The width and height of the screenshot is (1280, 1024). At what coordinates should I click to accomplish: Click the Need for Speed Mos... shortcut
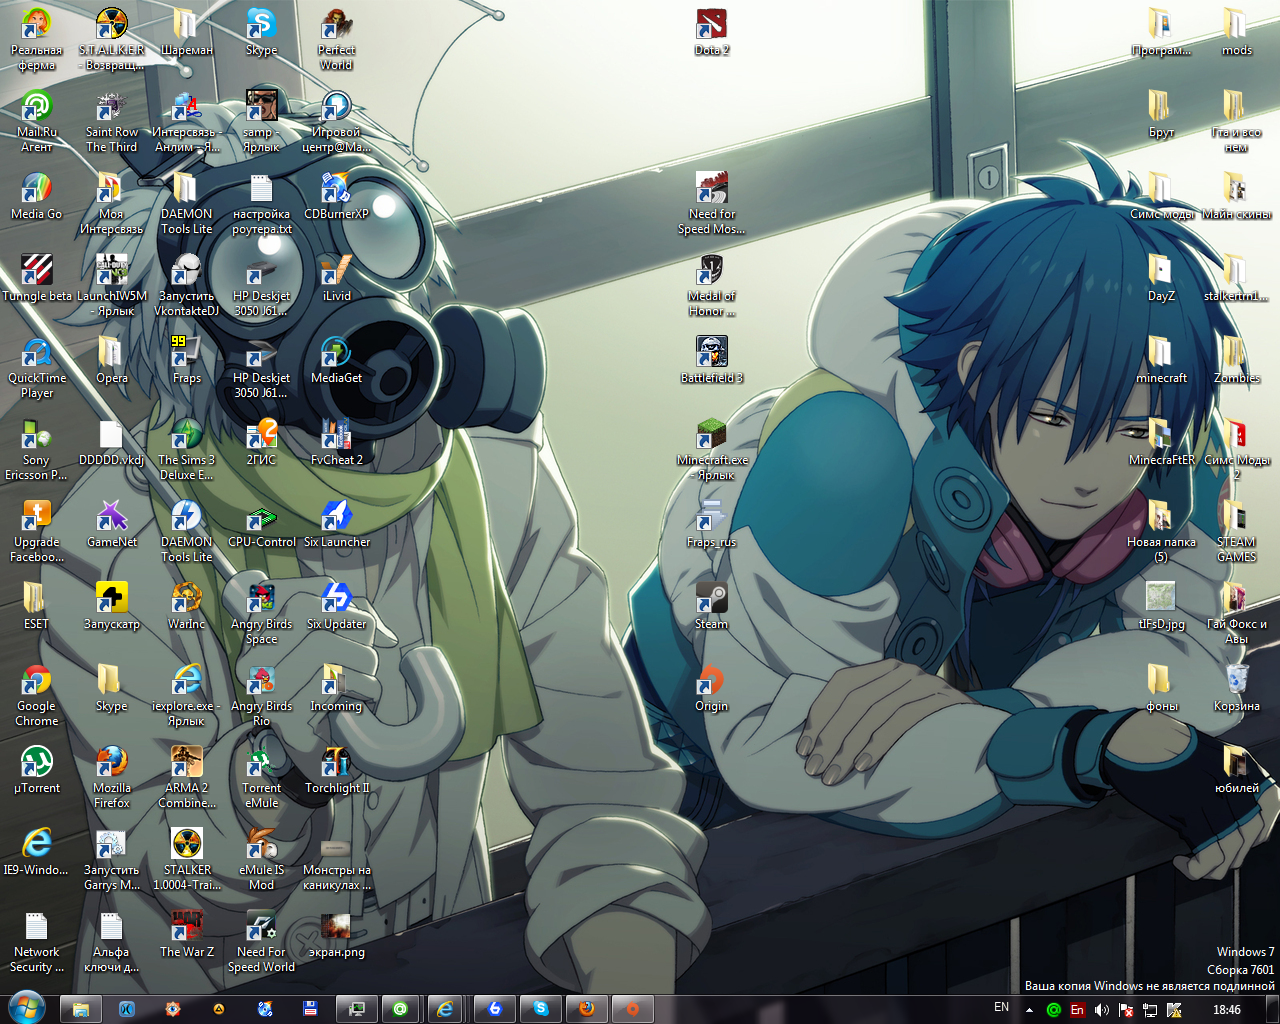[711, 202]
